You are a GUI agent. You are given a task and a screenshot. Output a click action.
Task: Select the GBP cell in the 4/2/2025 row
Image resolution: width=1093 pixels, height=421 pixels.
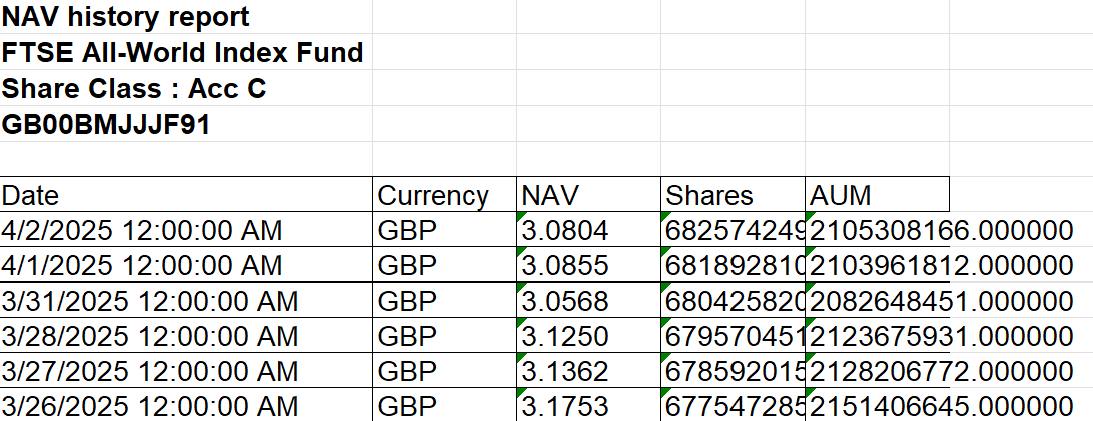click(x=445, y=229)
